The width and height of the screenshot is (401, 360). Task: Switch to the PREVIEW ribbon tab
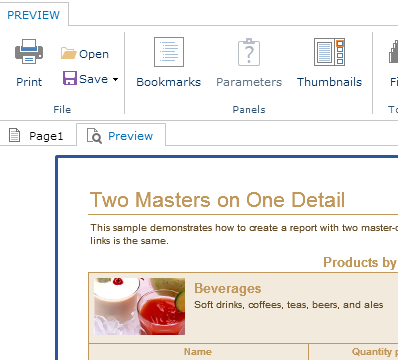coord(34,15)
